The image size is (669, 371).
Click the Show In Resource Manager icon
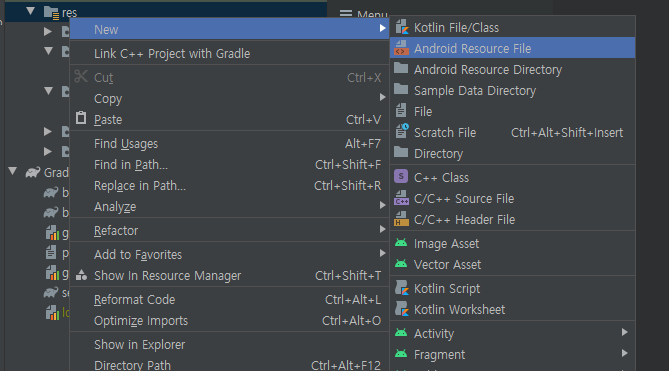81,275
